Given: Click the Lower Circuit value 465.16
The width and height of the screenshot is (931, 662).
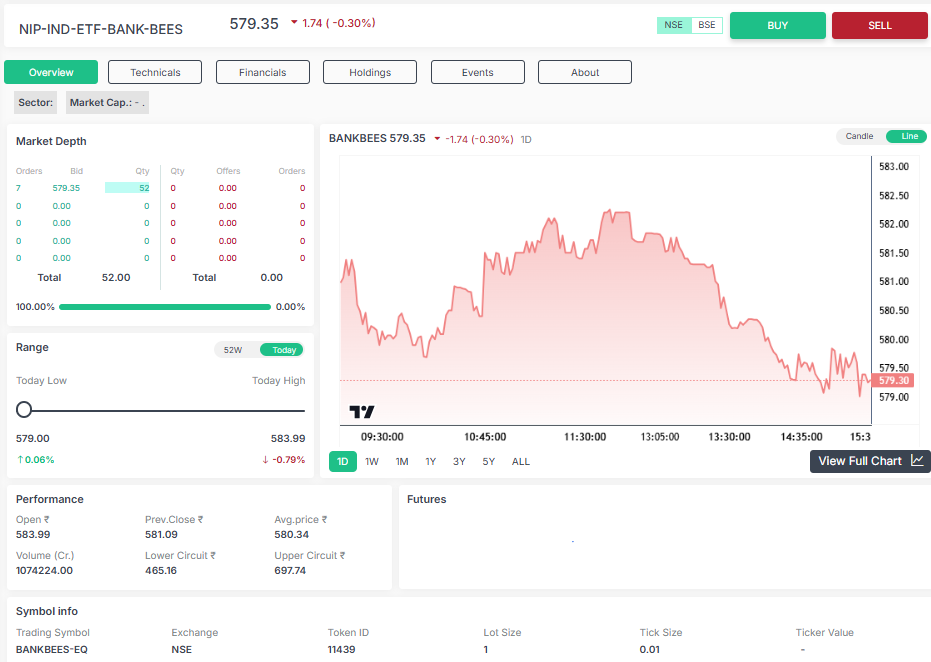Looking at the screenshot, I should pos(161,571).
